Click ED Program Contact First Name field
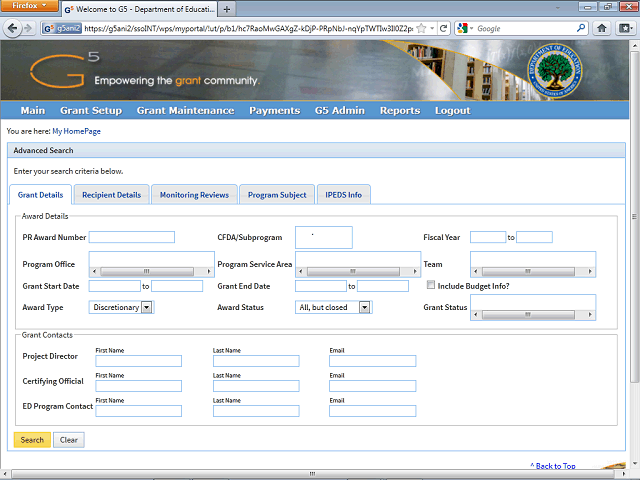Viewport: 640px width, 480px height. tap(139, 411)
